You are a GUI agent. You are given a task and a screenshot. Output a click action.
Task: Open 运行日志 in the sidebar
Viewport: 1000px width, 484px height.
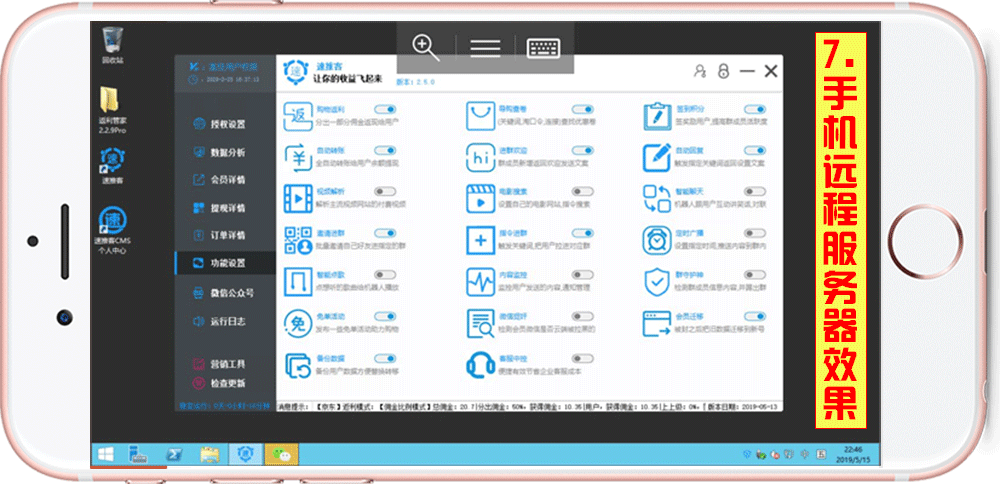pos(225,321)
